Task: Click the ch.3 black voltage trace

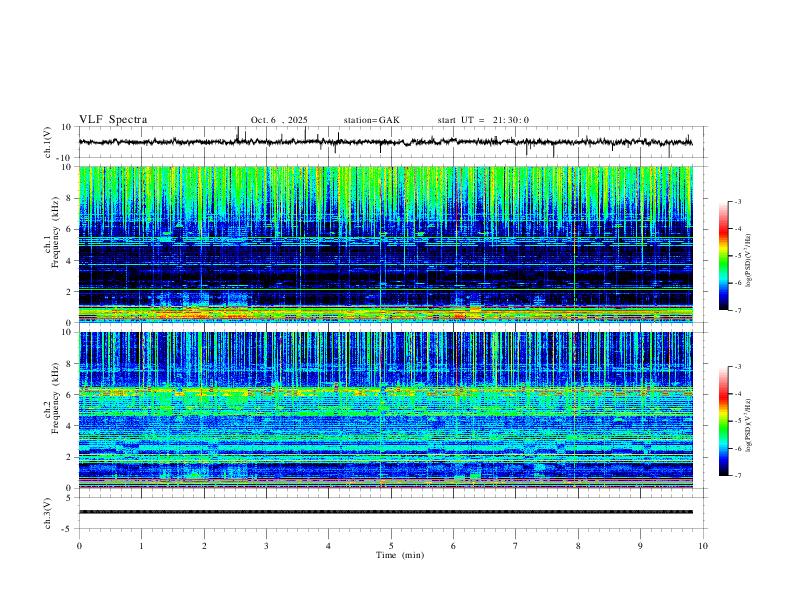Action: click(385, 512)
